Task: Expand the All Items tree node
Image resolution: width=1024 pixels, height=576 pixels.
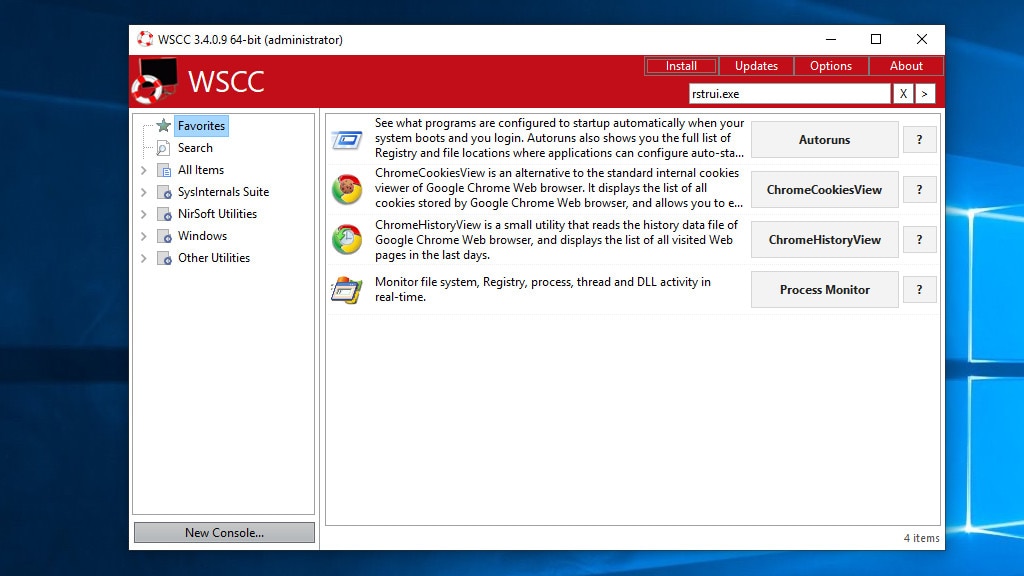Action: (x=144, y=169)
